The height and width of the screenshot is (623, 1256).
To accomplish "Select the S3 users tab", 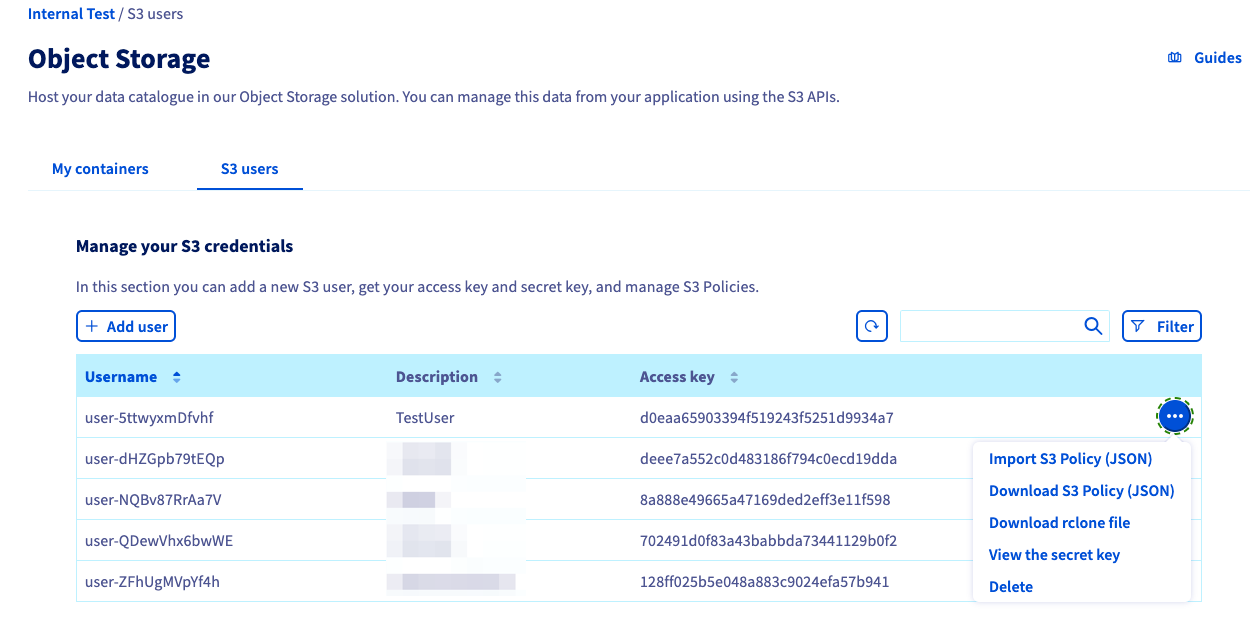I will point(249,169).
